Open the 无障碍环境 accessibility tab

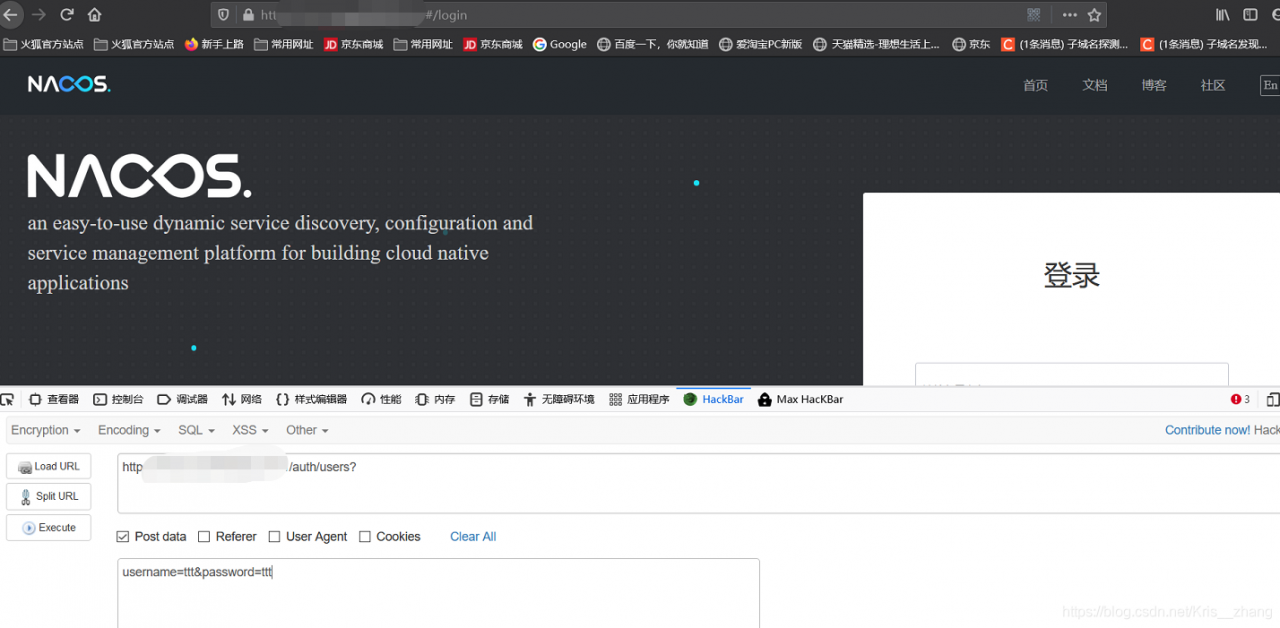(x=559, y=399)
